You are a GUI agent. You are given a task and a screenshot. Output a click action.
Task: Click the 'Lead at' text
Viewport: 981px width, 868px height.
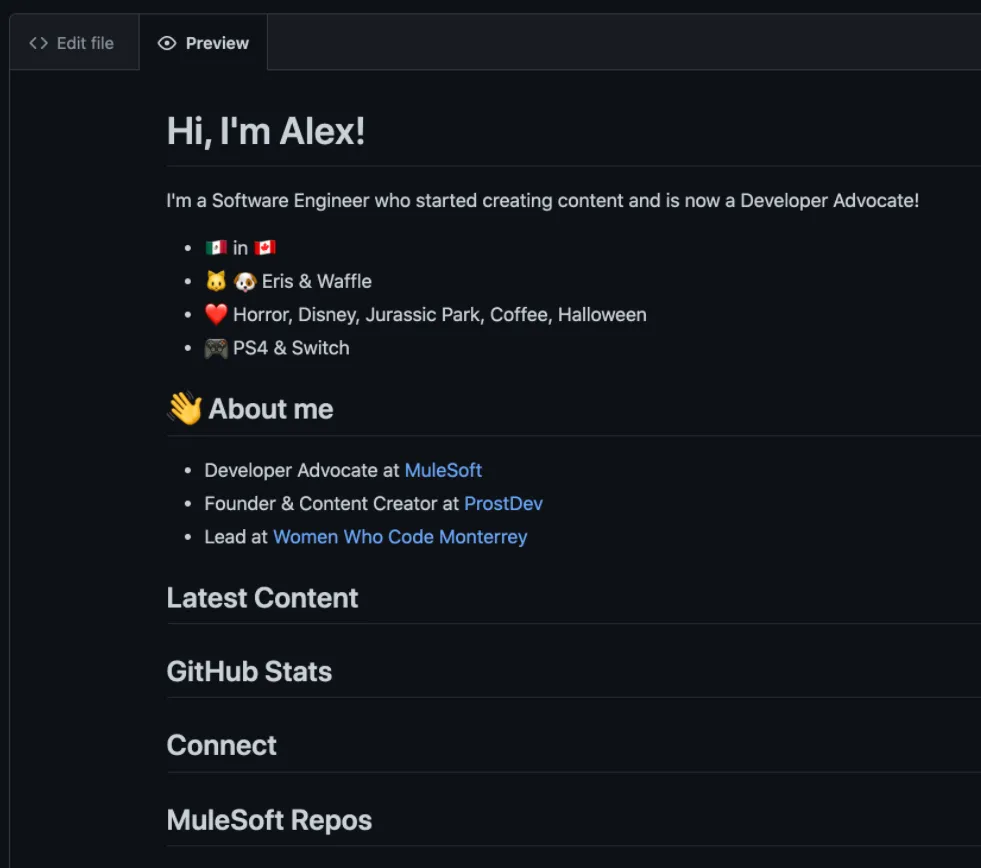(236, 536)
